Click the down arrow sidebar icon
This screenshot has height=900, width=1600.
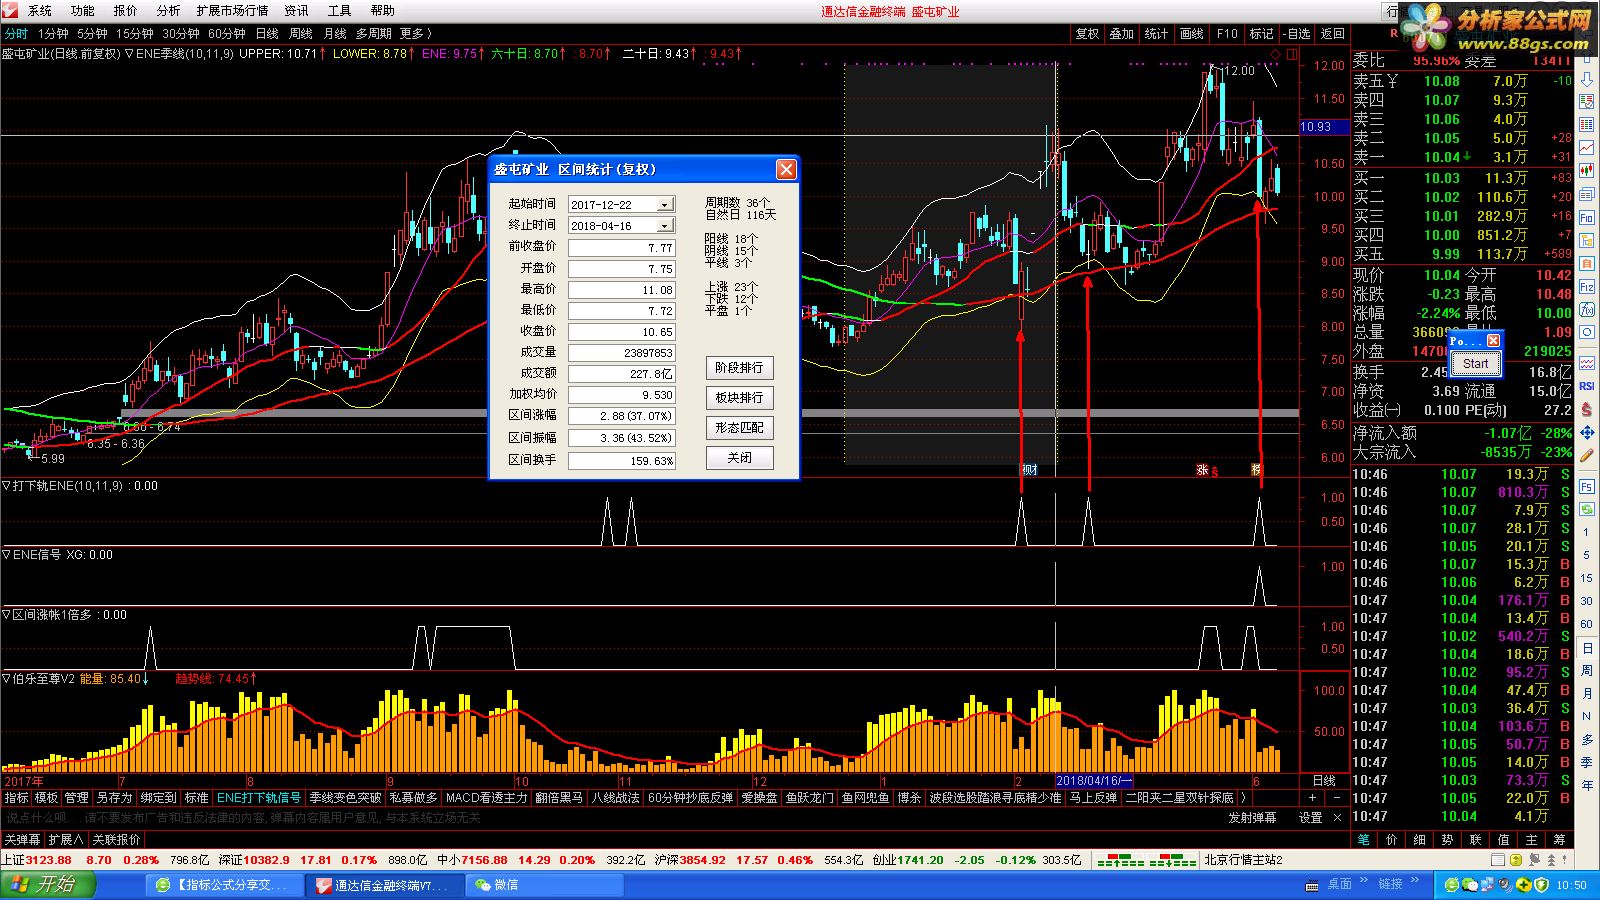[1587, 79]
